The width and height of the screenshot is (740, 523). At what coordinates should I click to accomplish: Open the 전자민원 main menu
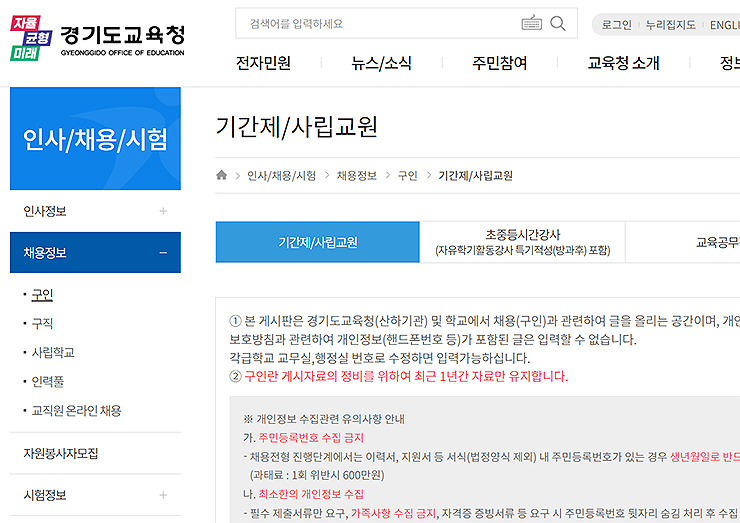click(x=263, y=63)
